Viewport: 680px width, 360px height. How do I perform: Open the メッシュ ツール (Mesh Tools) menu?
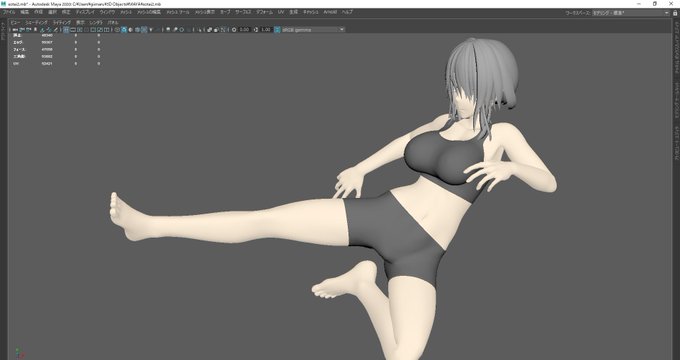pyautogui.click(x=178, y=12)
